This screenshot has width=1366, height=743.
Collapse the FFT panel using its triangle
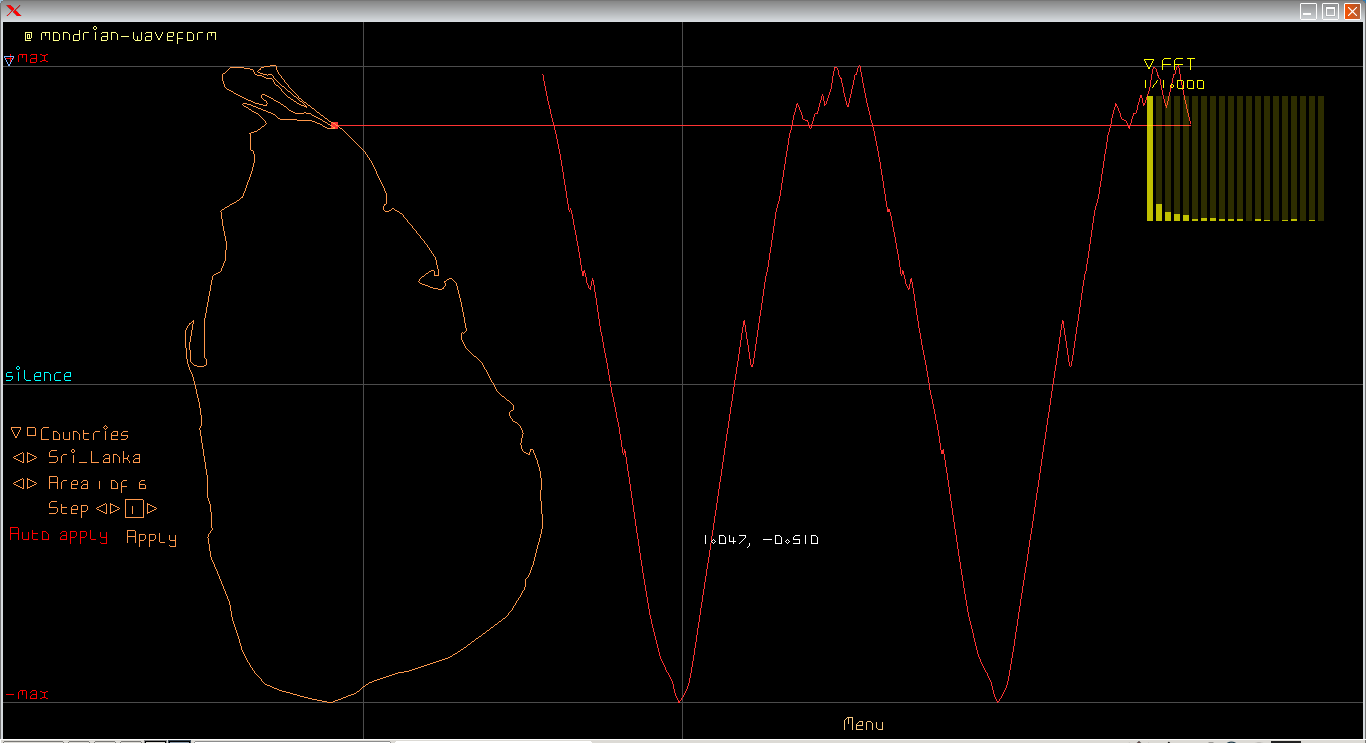1149,64
